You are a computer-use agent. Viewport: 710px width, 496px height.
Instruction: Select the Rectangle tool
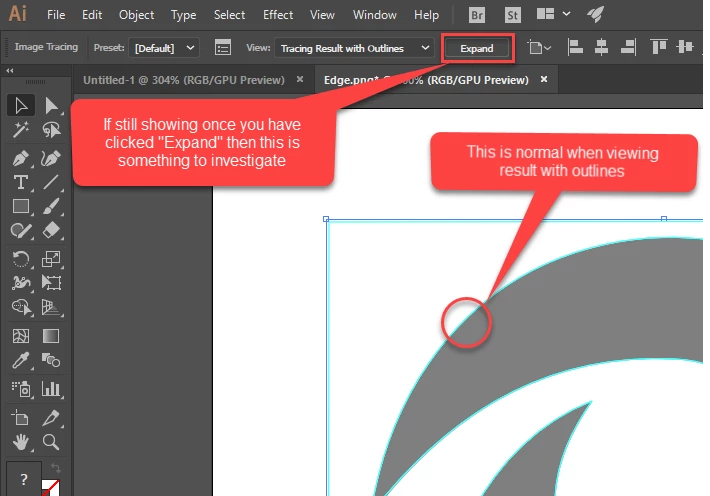click(21, 206)
